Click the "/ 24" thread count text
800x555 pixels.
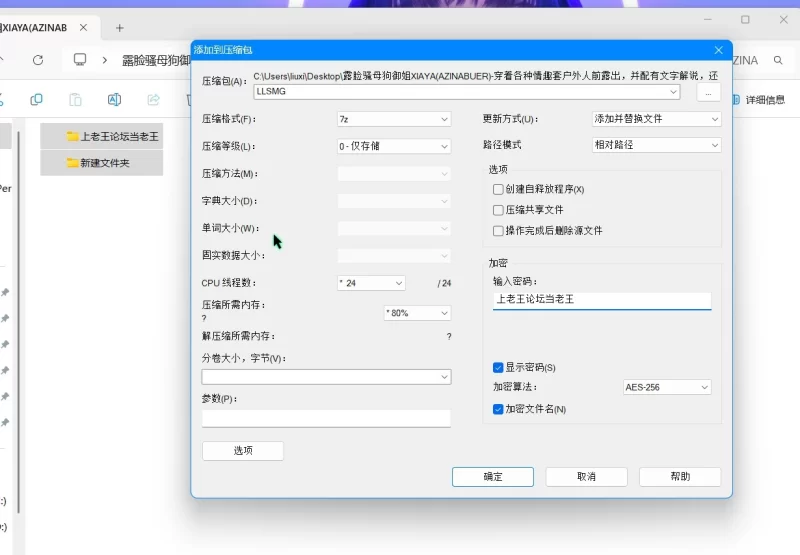pos(444,283)
